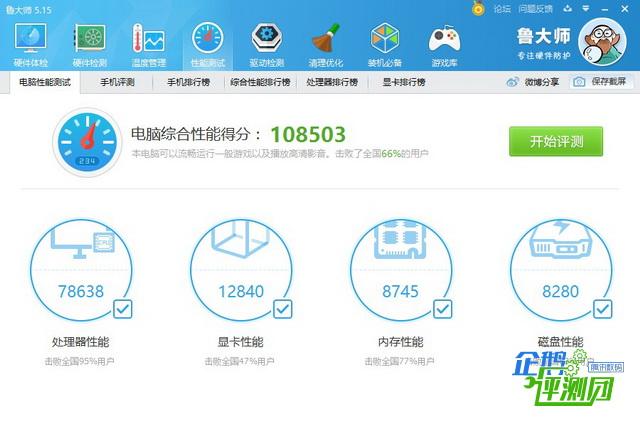Viewport: 640px width, 427px height.
Task: Click the overall performance gauge icon
Action: coord(87,142)
